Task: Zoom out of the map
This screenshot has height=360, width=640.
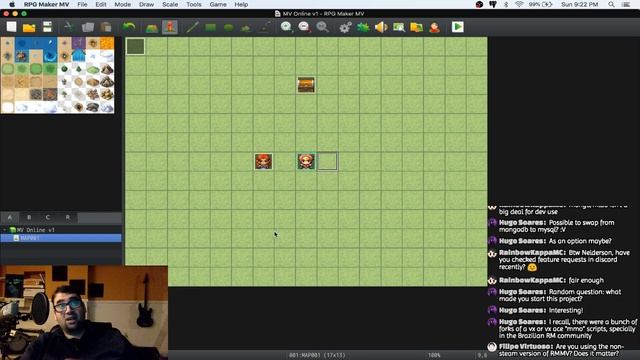Action: coord(304,27)
